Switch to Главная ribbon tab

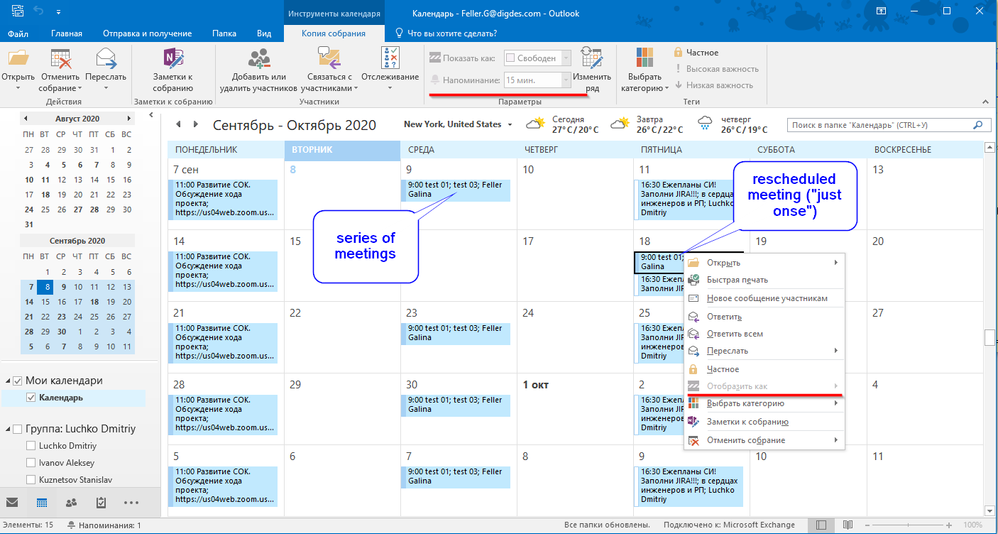click(x=67, y=33)
